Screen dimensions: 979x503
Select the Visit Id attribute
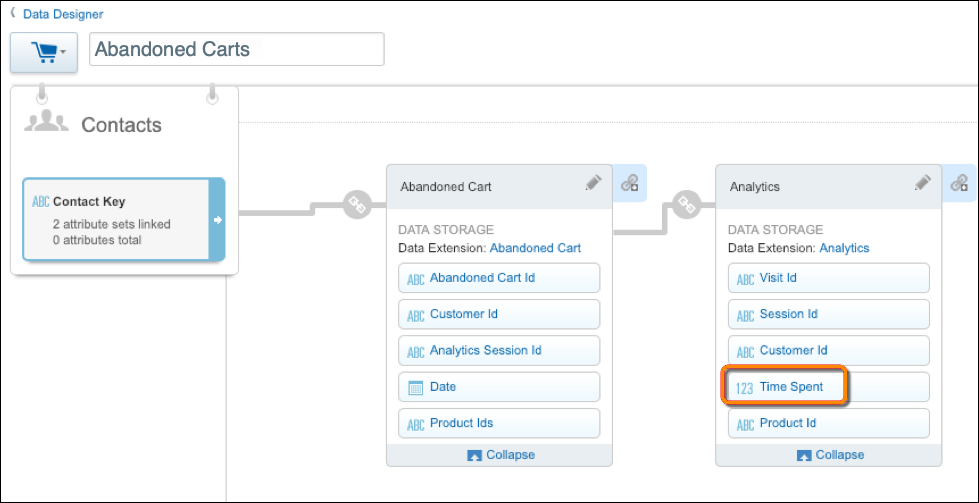[x=829, y=278]
